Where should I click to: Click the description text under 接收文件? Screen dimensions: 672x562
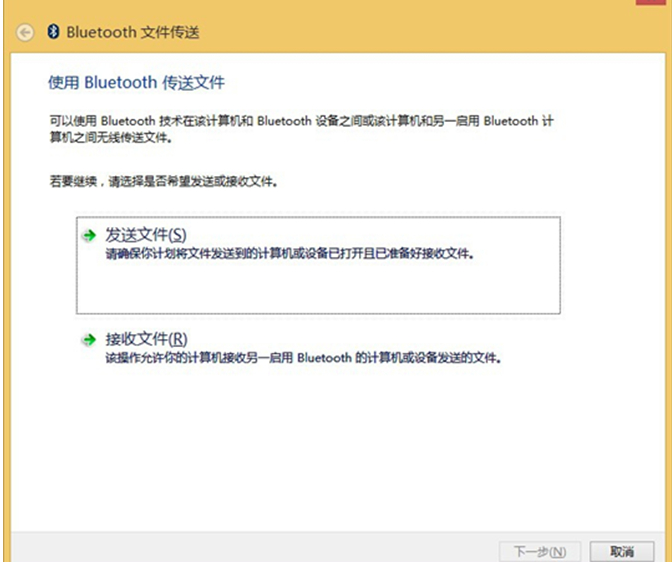tap(302, 357)
